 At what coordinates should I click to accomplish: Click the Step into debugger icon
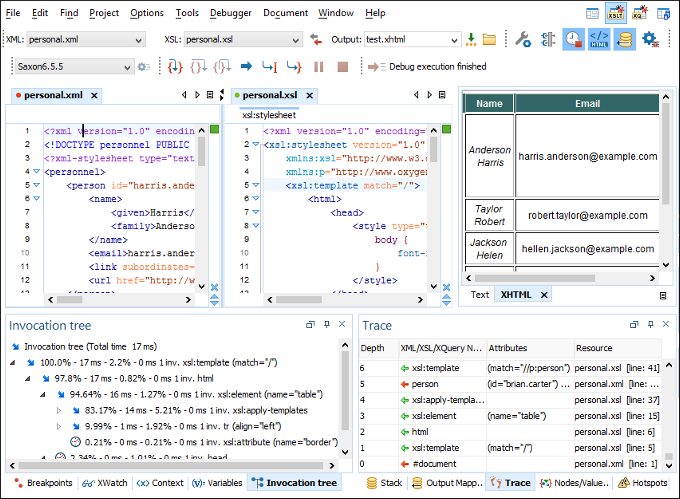(x=174, y=67)
